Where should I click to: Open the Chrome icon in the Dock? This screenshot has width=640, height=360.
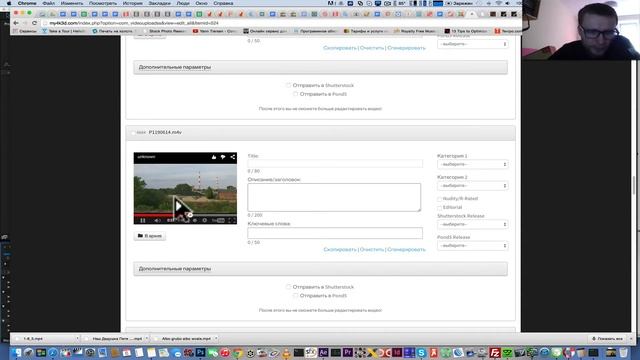[x=238, y=353]
